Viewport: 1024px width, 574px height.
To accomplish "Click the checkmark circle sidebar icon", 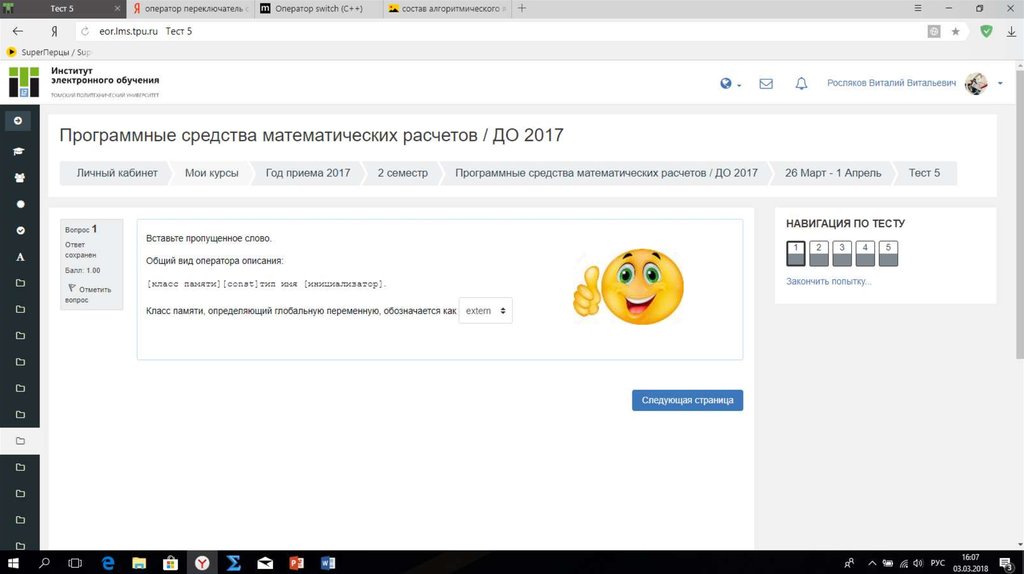I will tap(20, 231).
